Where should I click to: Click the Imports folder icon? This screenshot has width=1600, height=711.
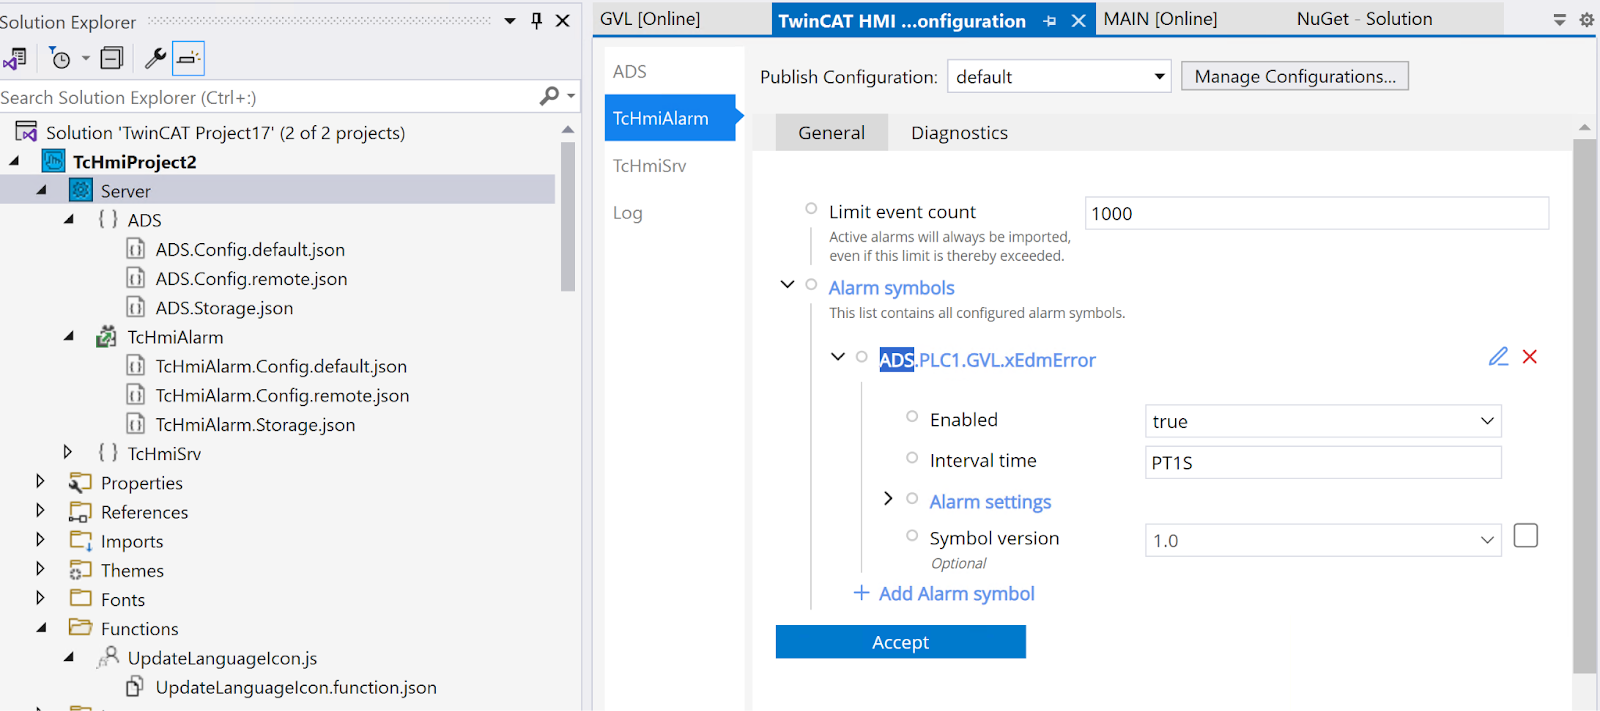[x=80, y=541]
